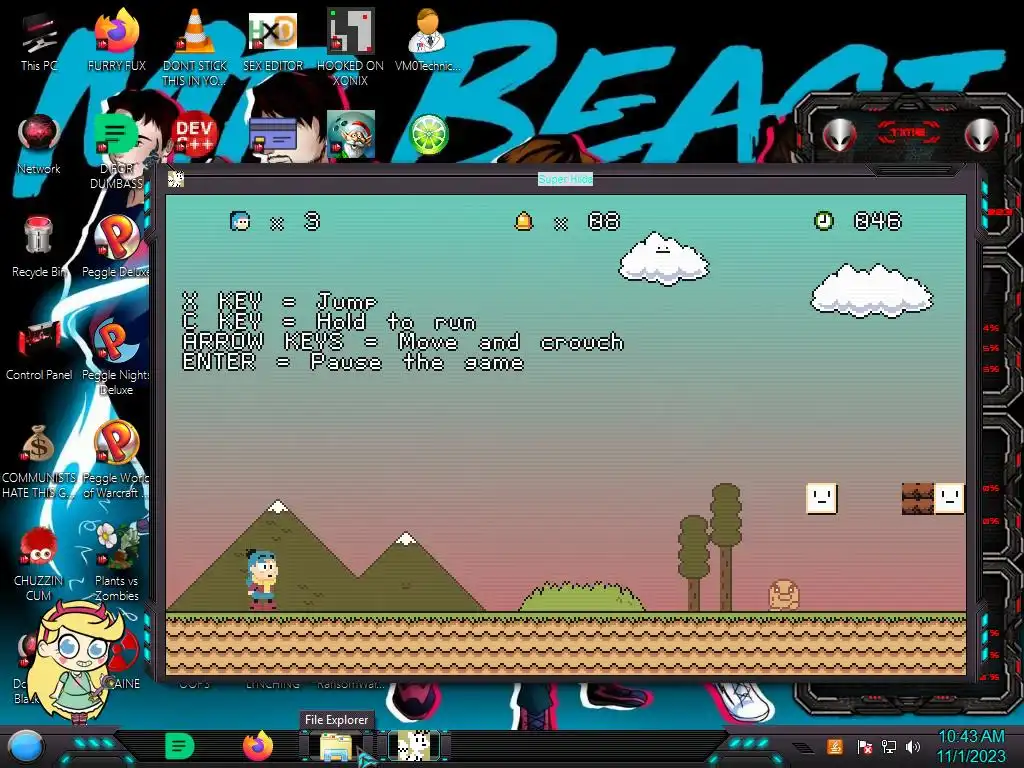The image size is (1024, 768).
Task: Click the "X KEY = Jump" instruction text
Action: [x=280, y=302]
